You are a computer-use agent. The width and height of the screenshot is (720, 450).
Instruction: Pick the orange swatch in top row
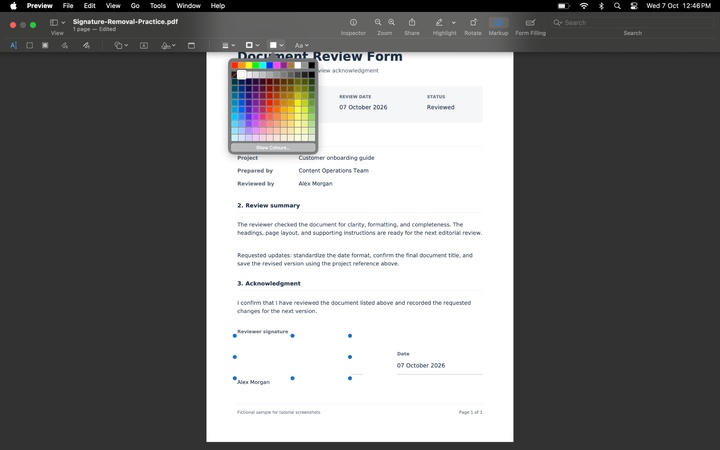[242, 65]
